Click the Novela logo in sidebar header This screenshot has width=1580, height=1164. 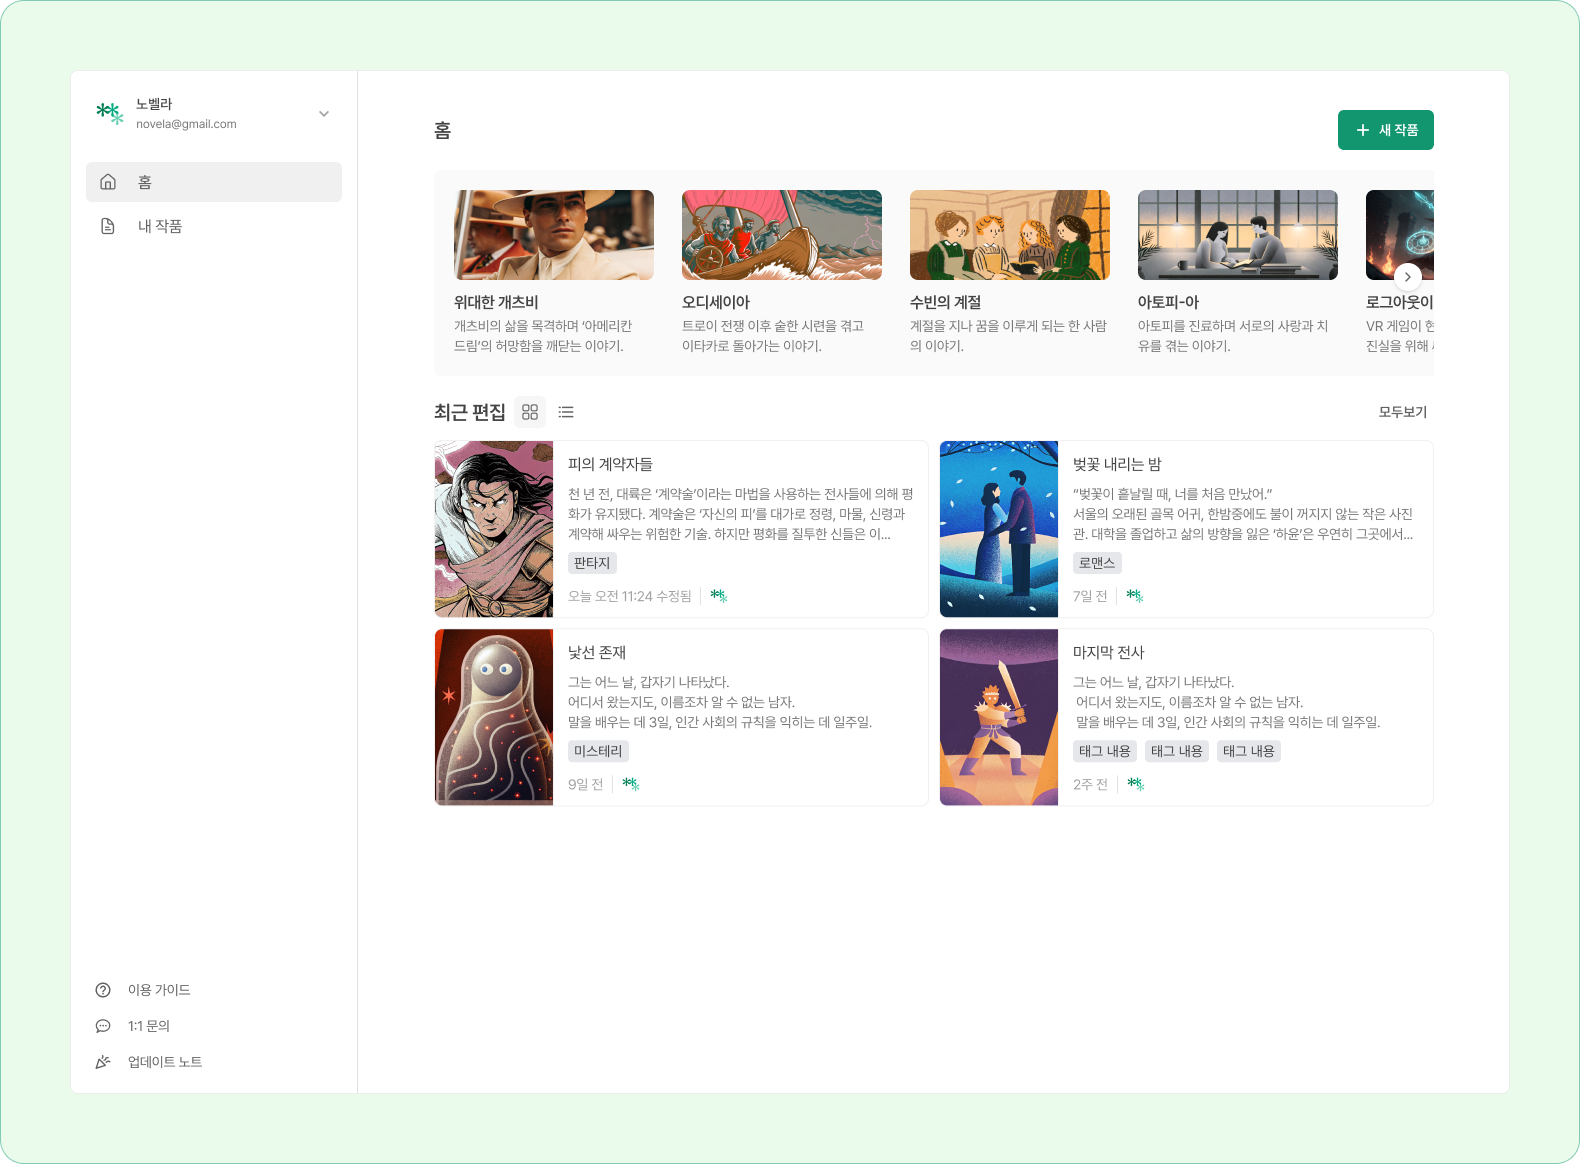[x=110, y=113]
